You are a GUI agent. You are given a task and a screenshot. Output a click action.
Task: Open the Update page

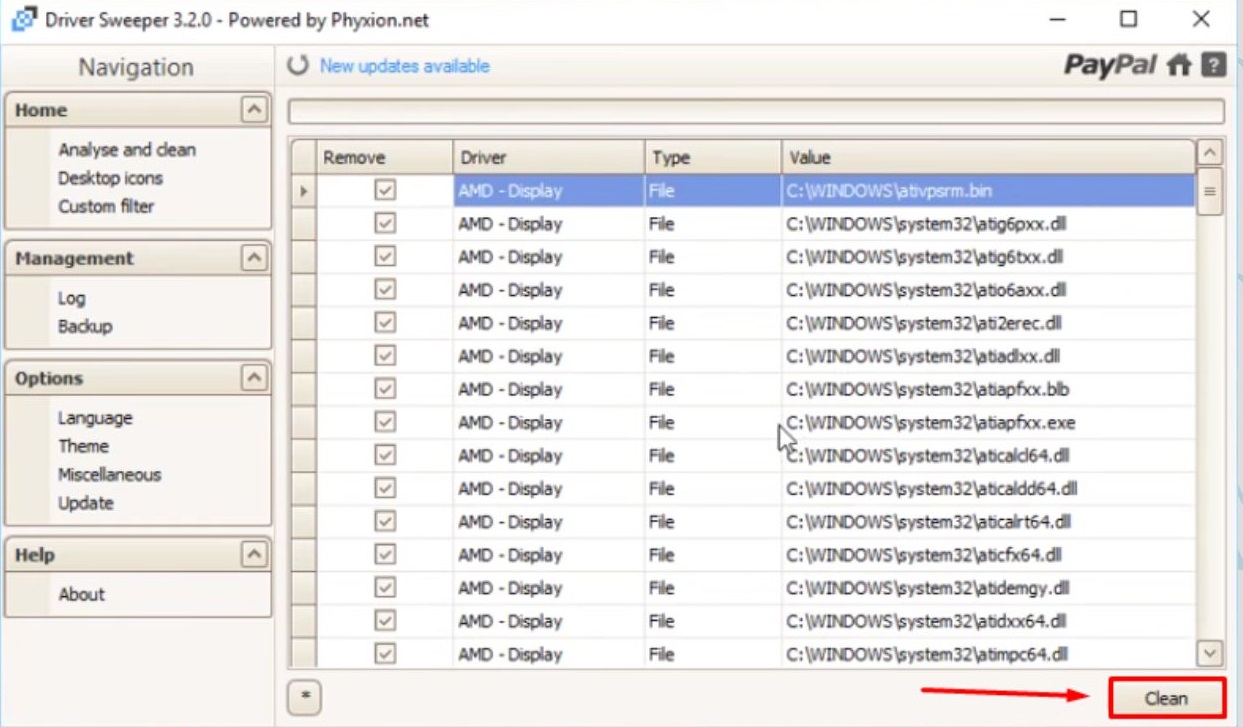pos(86,503)
